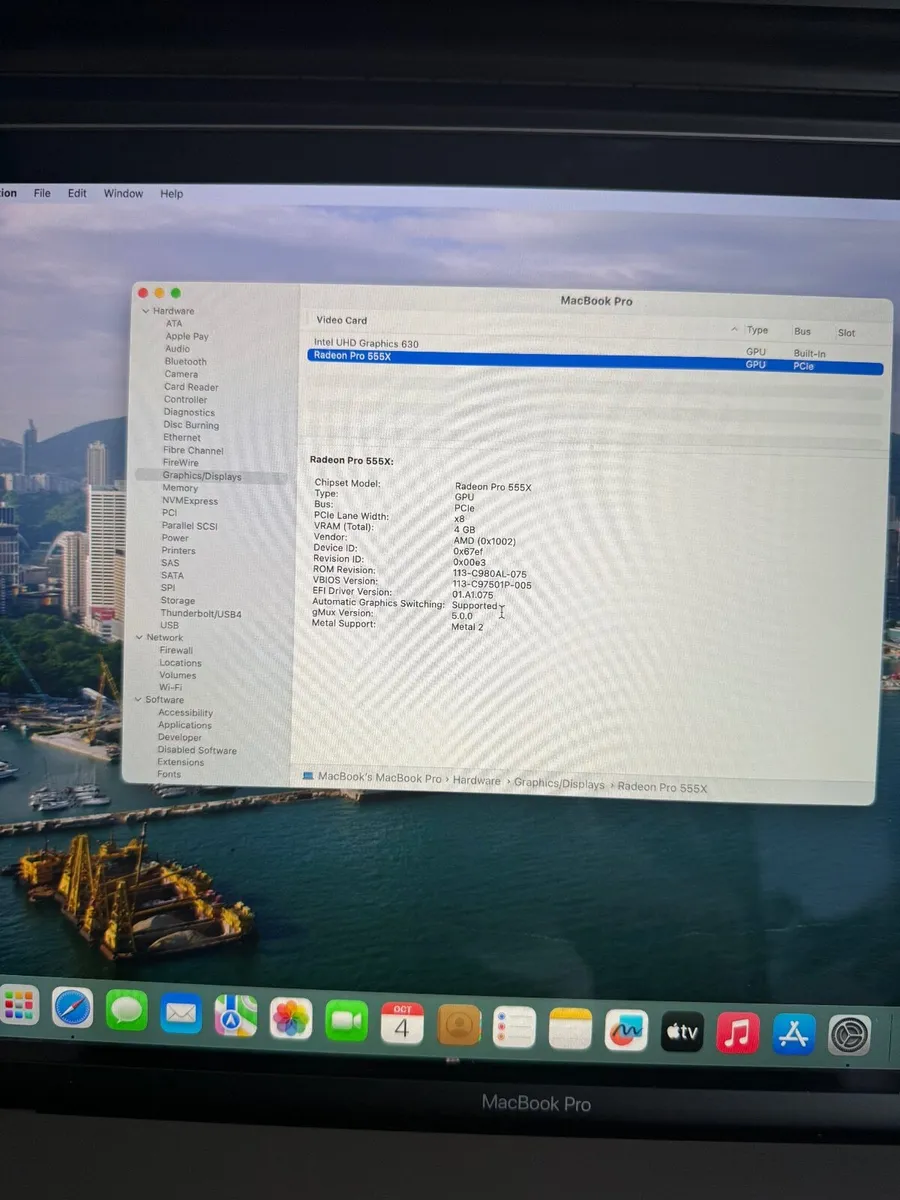Open Calendar showing October 4
The image size is (900, 1200).
tap(403, 1022)
